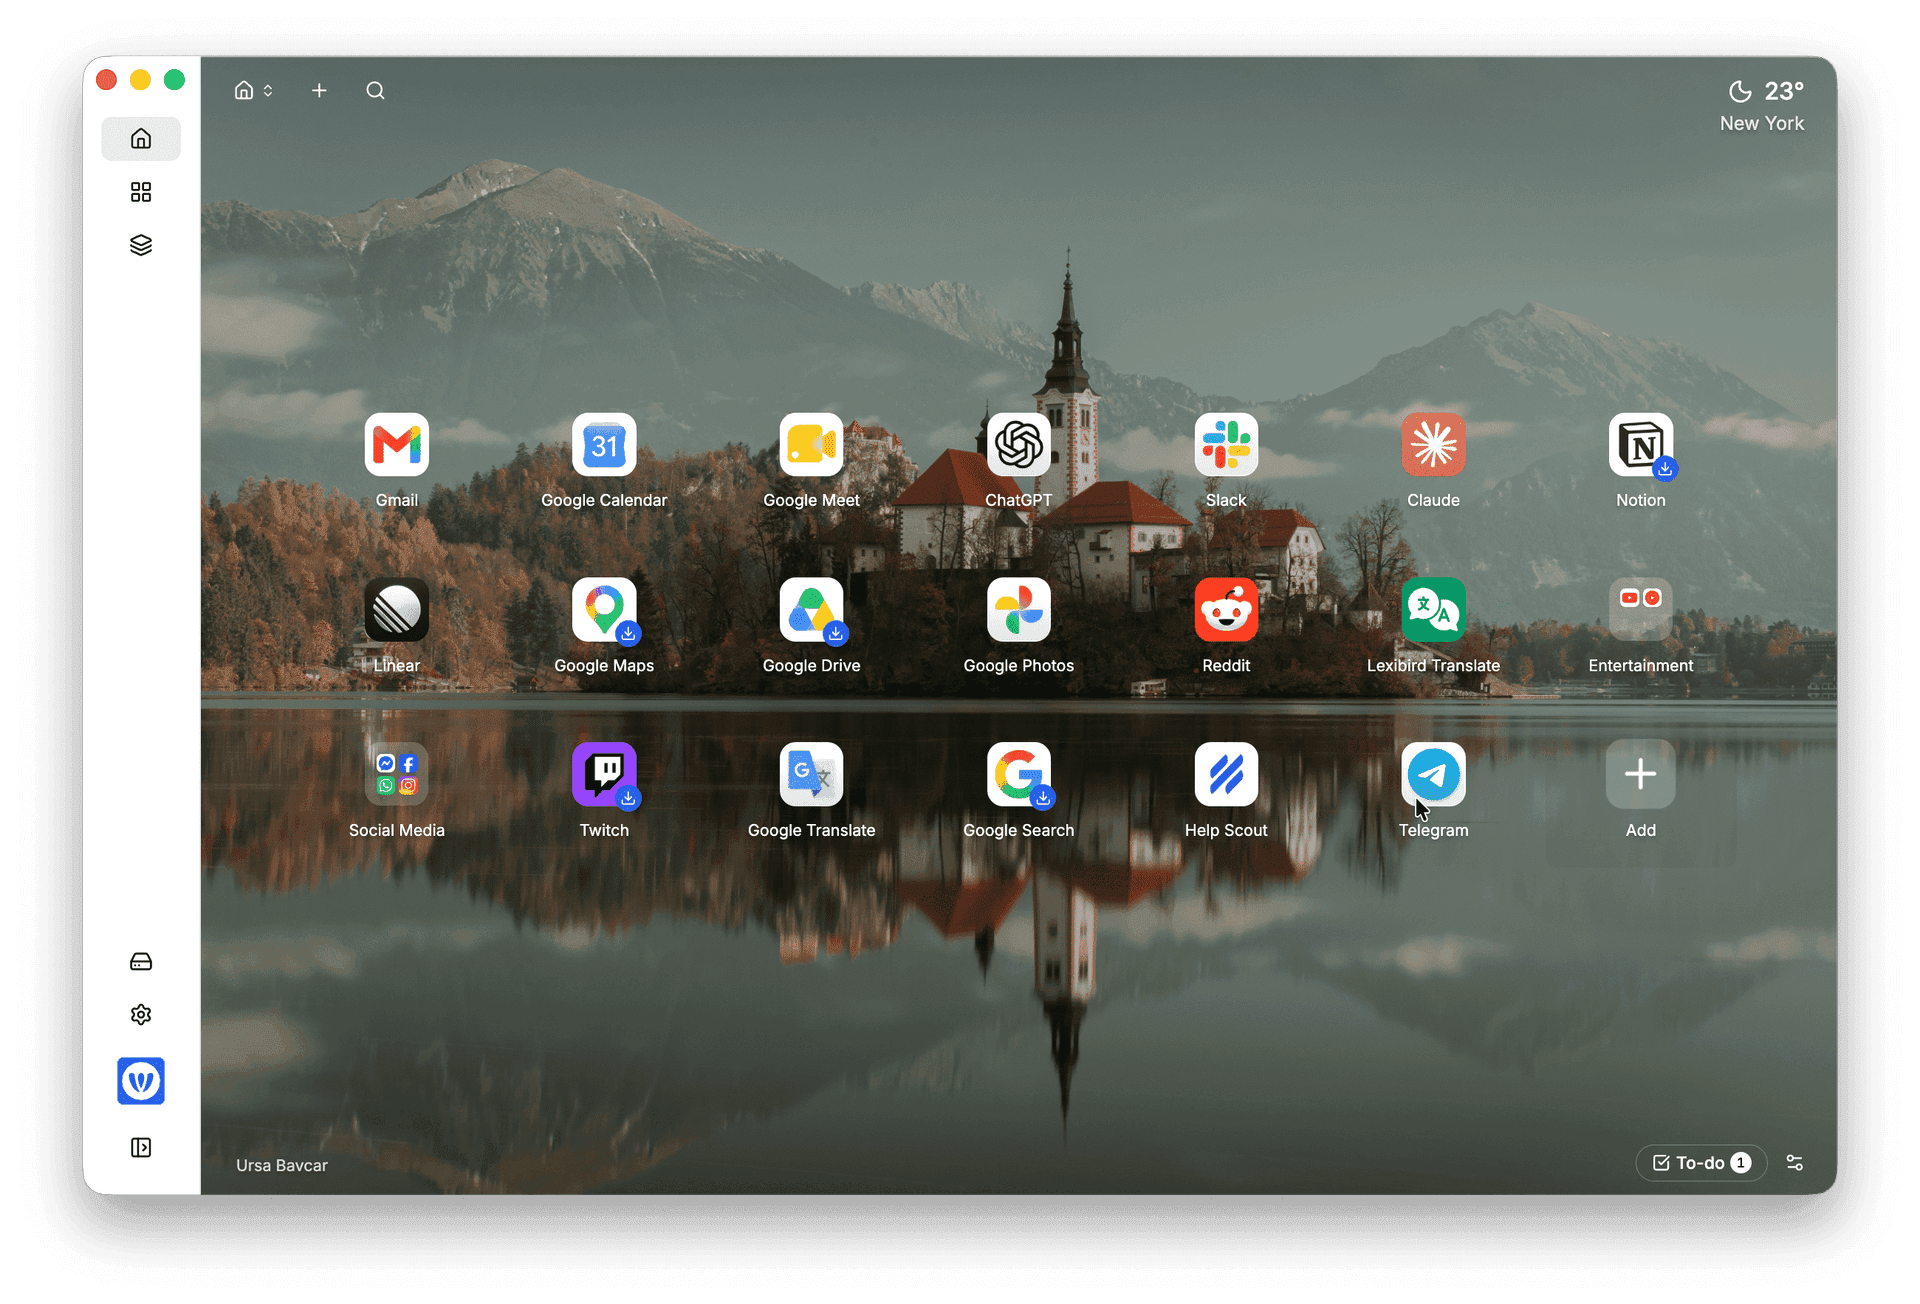Open the Claude app
This screenshot has height=1304, width=1920.
pyautogui.click(x=1433, y=445)
